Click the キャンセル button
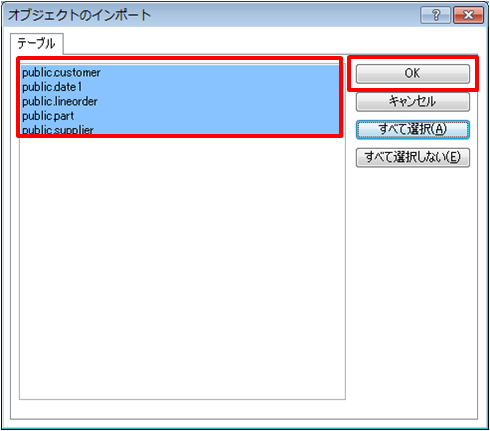The image size is (490, 431). (x=413, y=101)
